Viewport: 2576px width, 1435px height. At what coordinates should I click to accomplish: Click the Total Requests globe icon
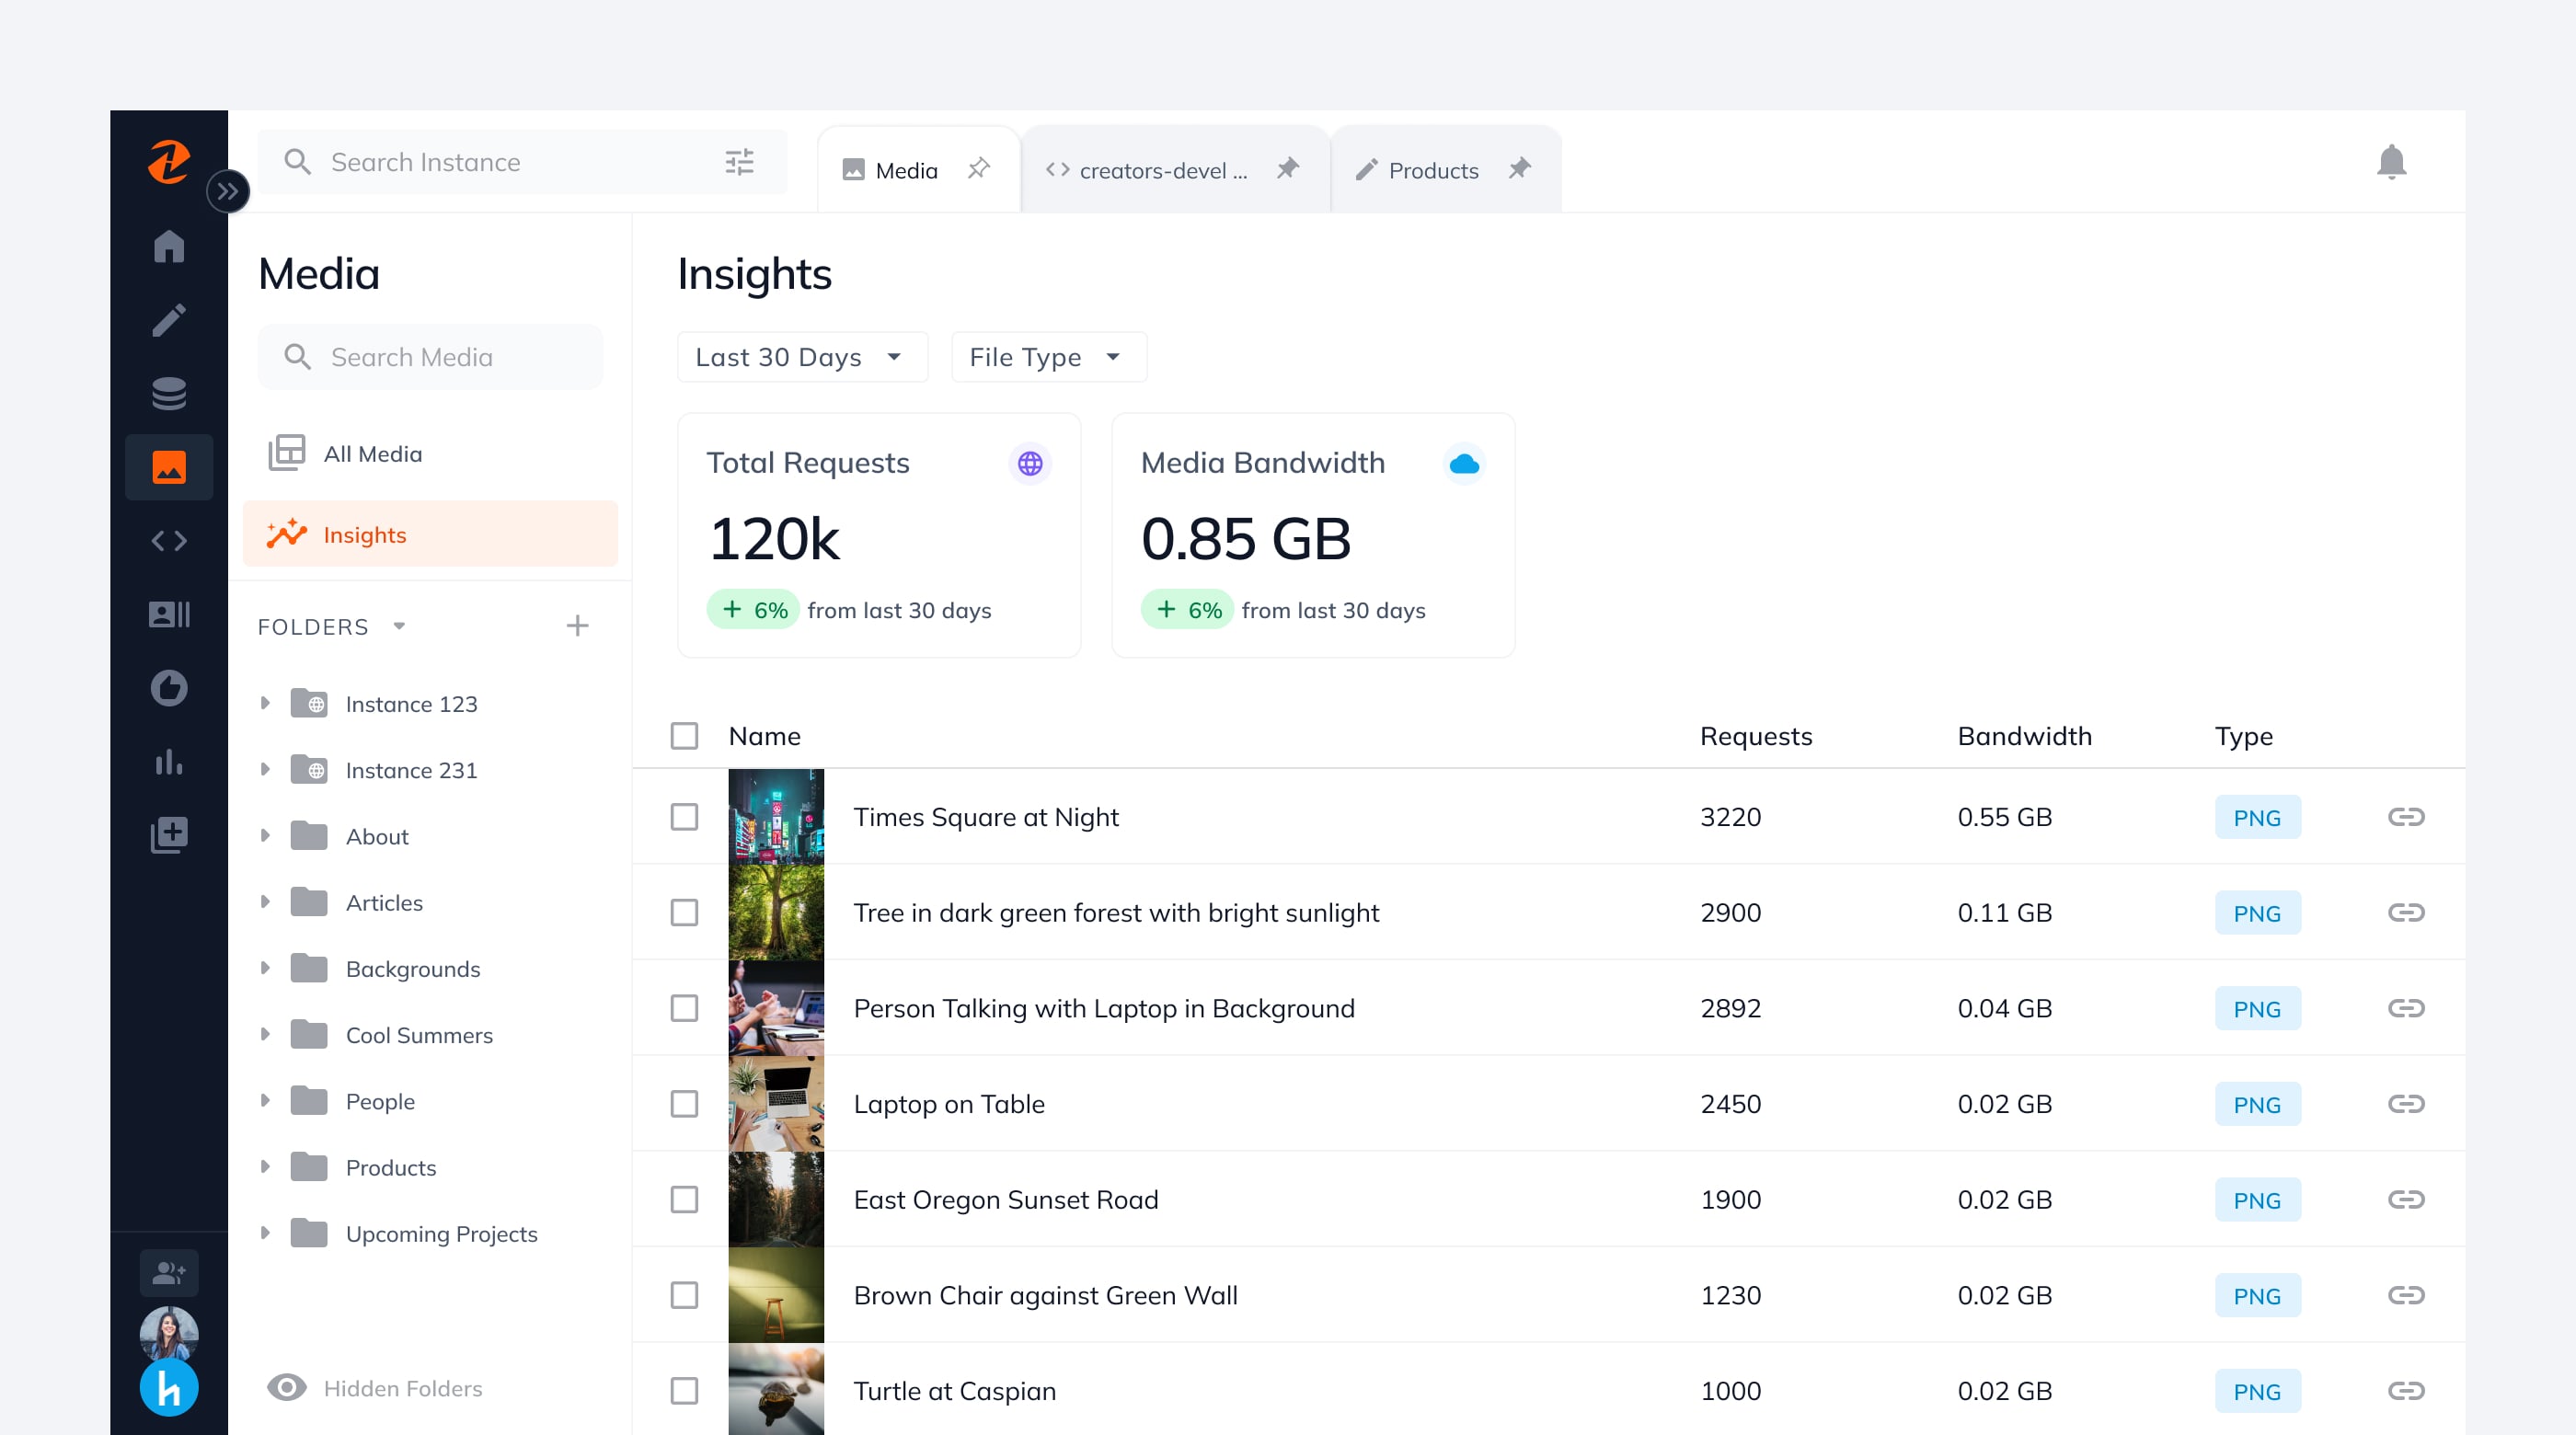pyautogui.click(x=1030, y=464)
